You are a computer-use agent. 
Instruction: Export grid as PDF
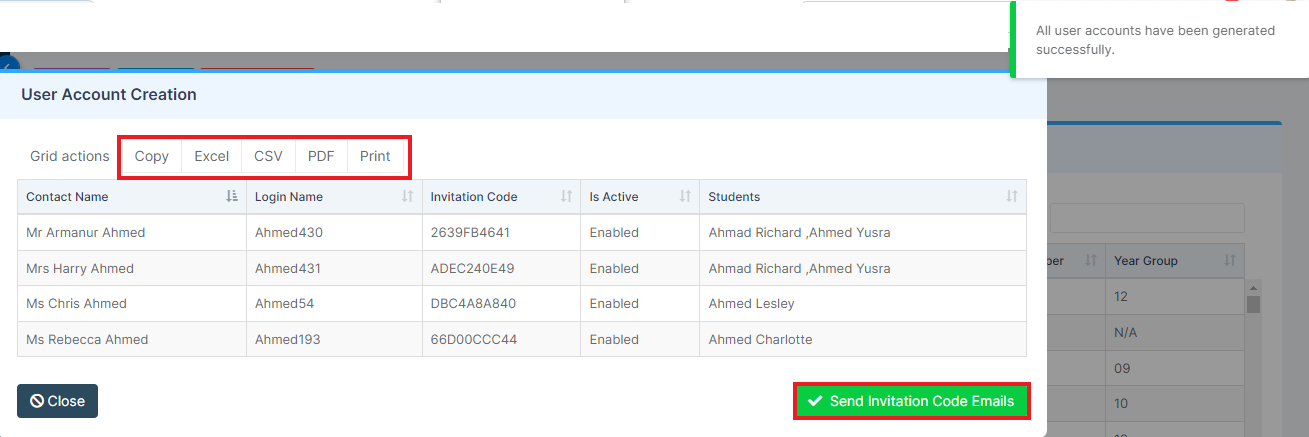click(x=321, y=156)
